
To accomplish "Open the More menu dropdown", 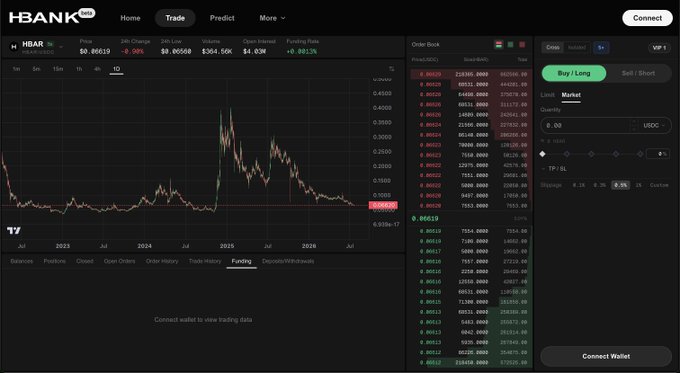I will pos(272,18).
